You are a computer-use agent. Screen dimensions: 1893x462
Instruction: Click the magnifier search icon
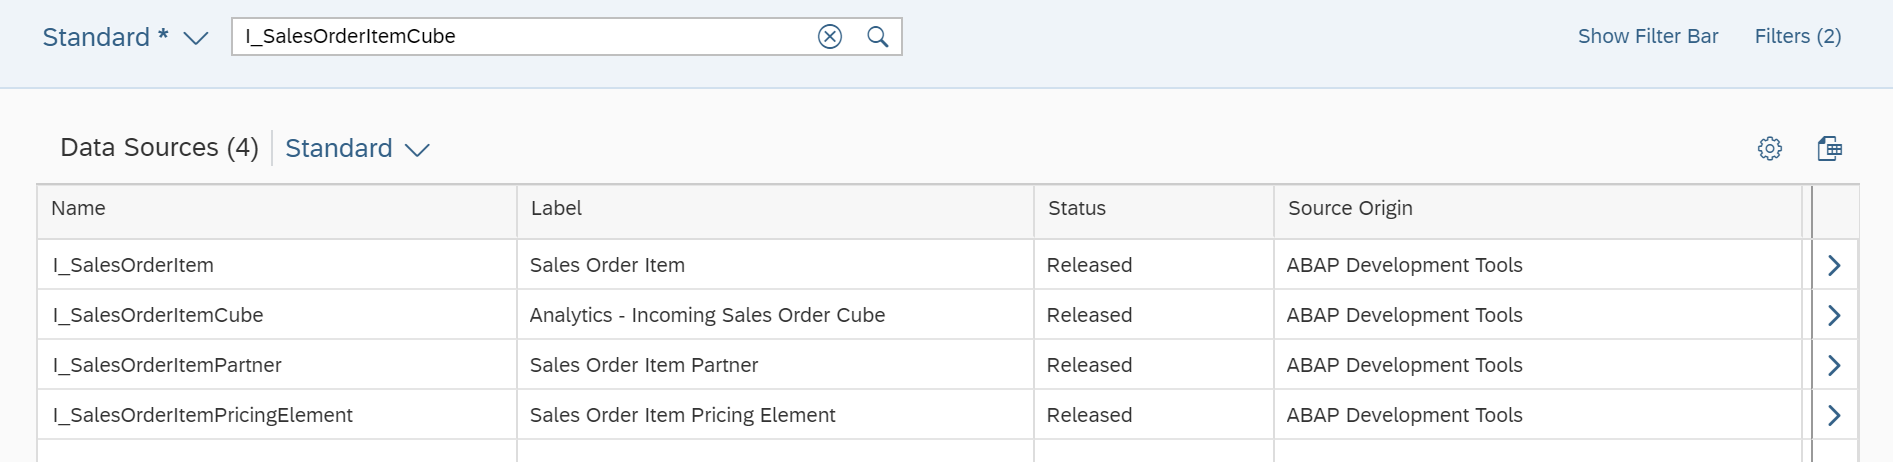point(877,37)
